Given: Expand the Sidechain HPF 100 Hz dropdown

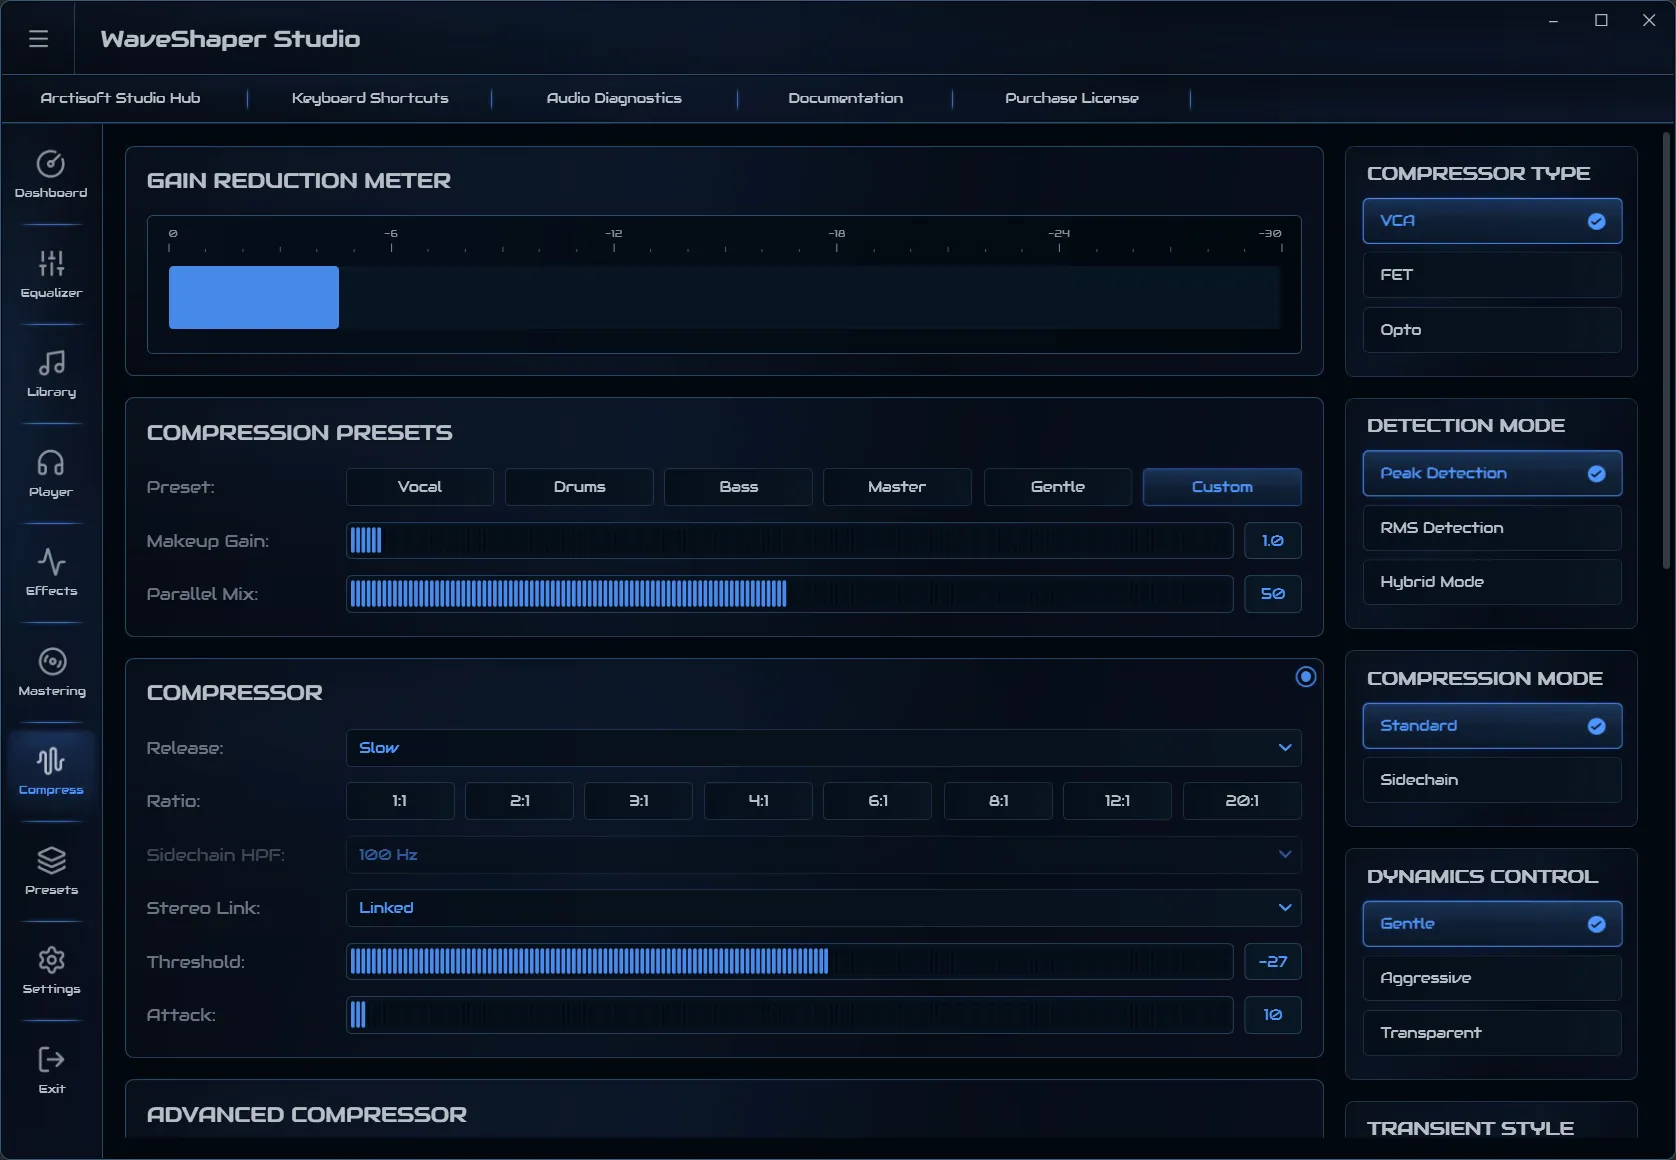Looking at the screenshot, I should tap(823, 855).
